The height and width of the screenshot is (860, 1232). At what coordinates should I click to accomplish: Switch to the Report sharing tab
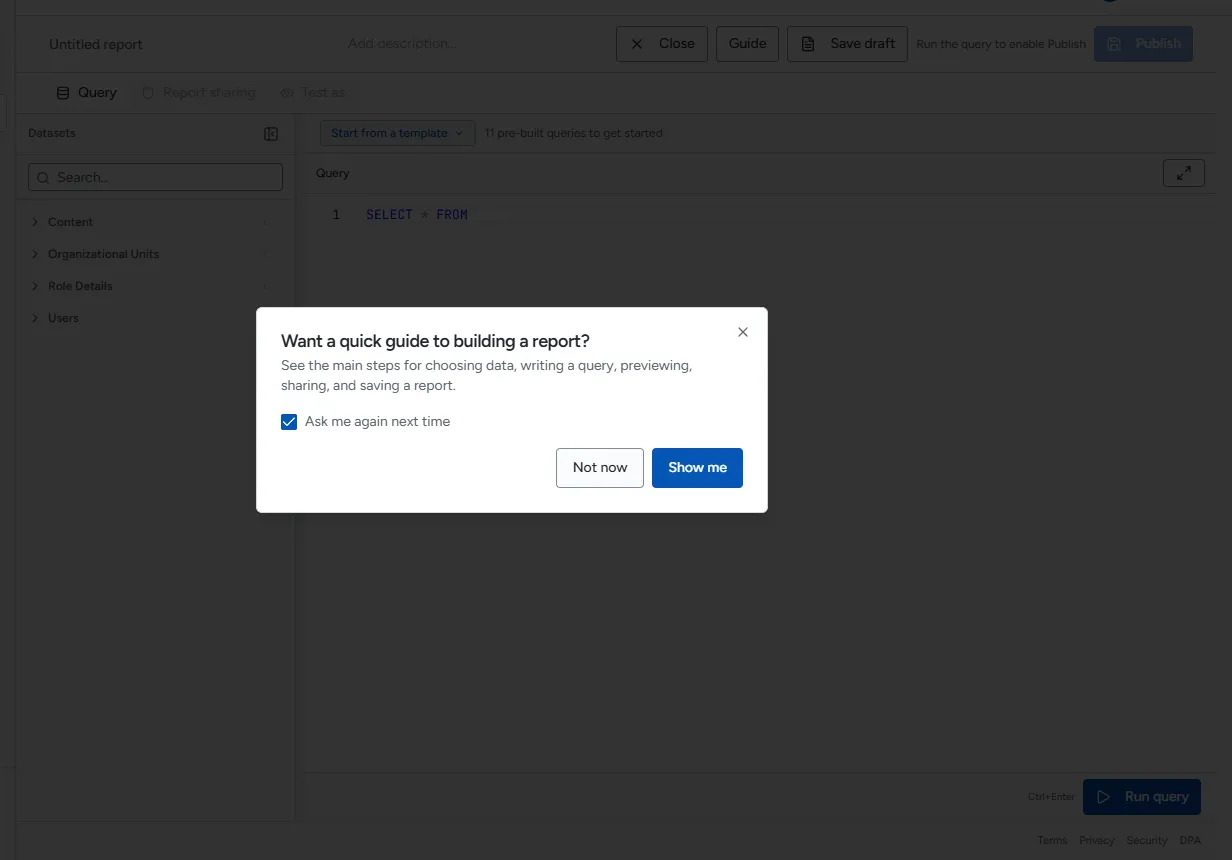[198, 93]
